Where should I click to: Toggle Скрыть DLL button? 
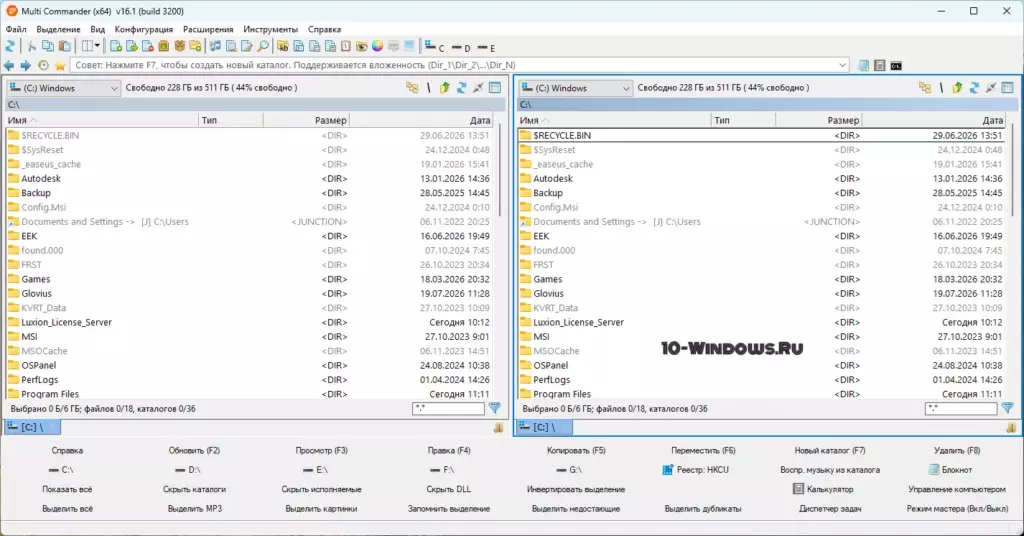(449, 489)
